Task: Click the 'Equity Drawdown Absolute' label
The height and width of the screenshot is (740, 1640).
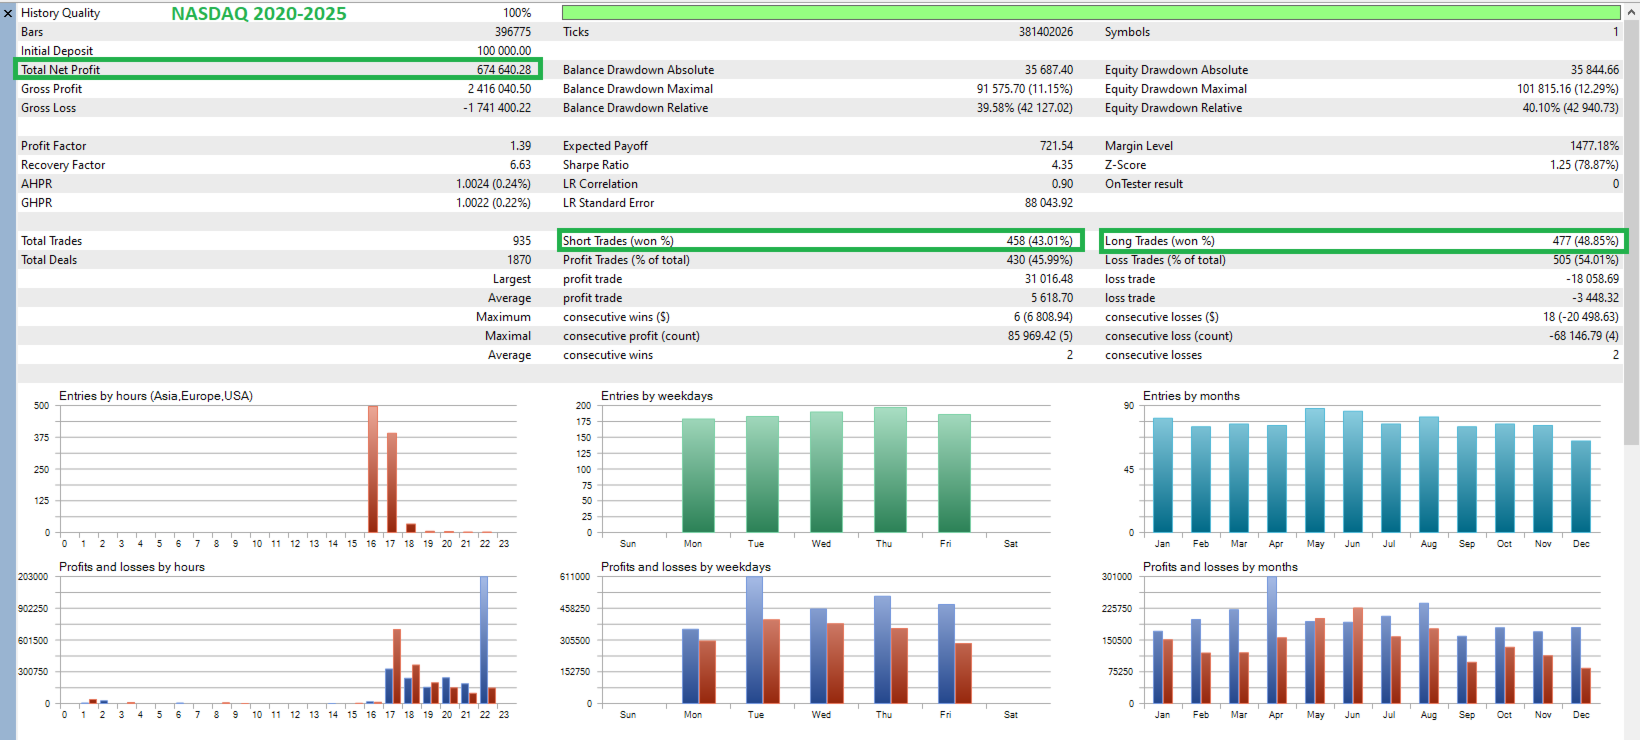Action: tap(1176, 70)
